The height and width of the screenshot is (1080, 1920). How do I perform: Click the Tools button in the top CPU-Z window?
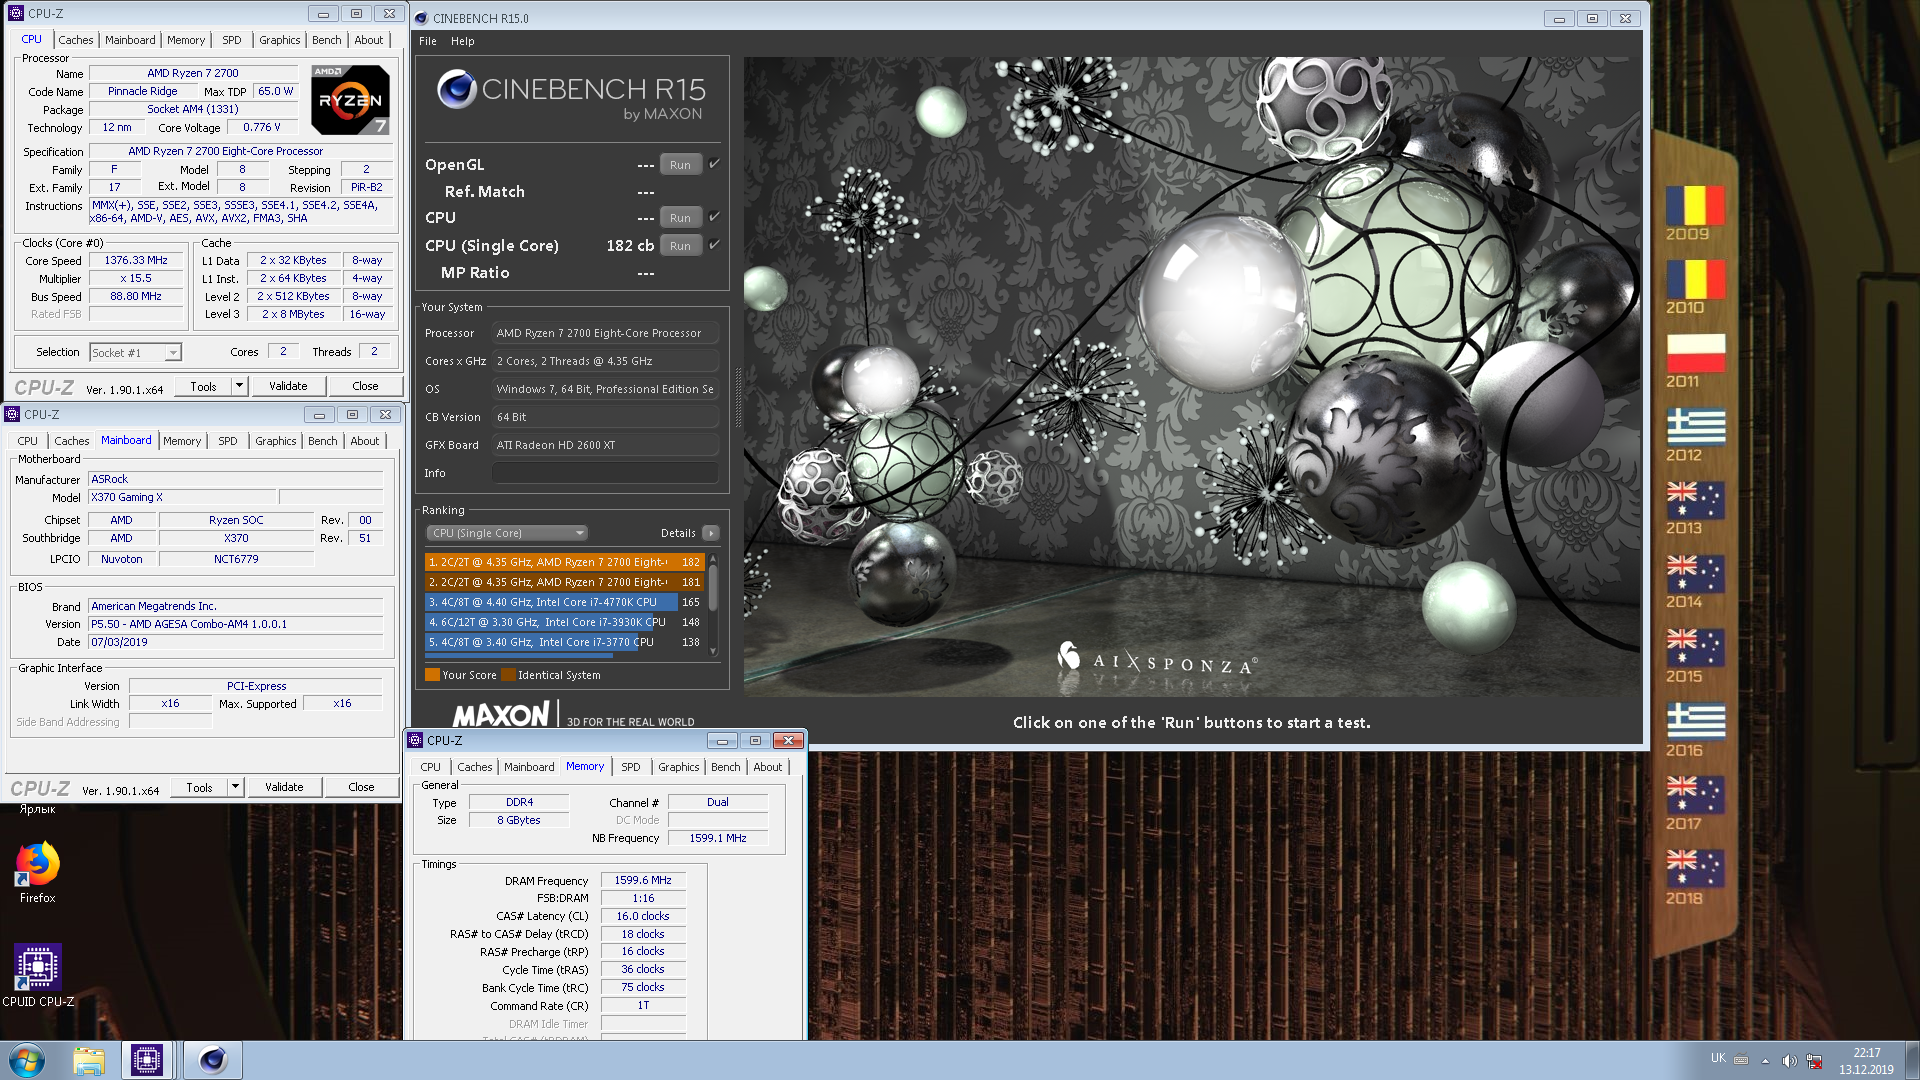tap(203, 386)
